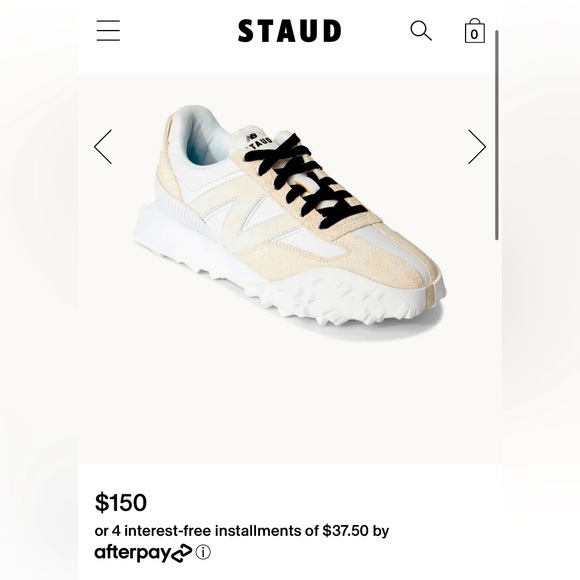Image resolution: width=580 pixels, height=580 pixels.
Task: Open the search magnifier icon
Action: (421, 31)
